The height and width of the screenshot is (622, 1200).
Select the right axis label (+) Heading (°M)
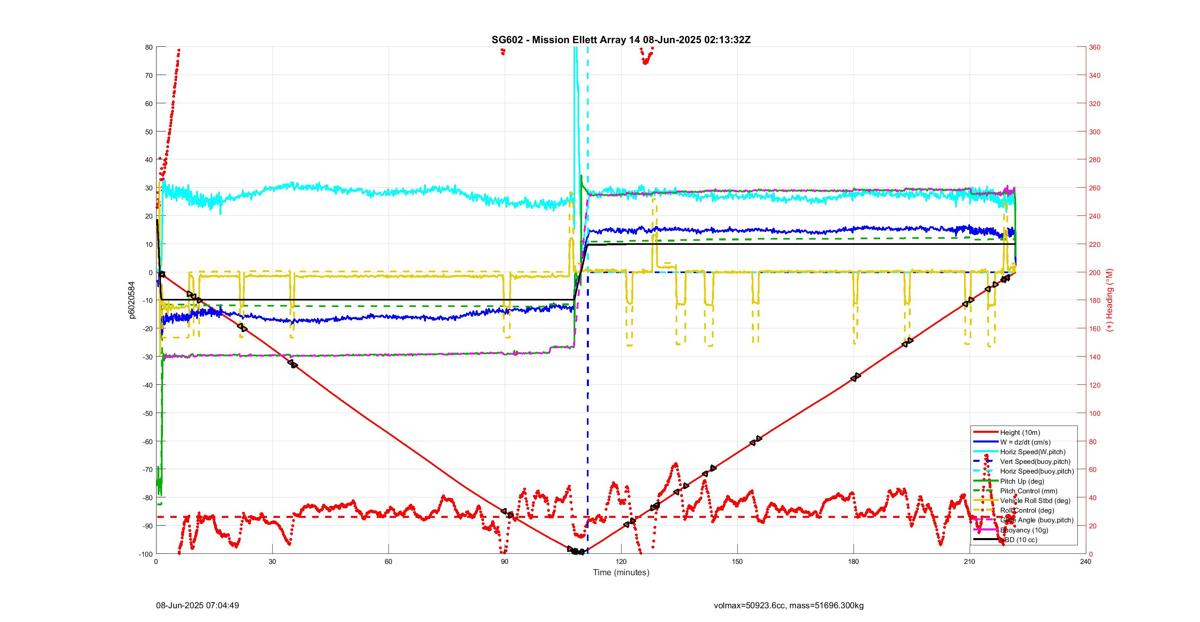1110,300
